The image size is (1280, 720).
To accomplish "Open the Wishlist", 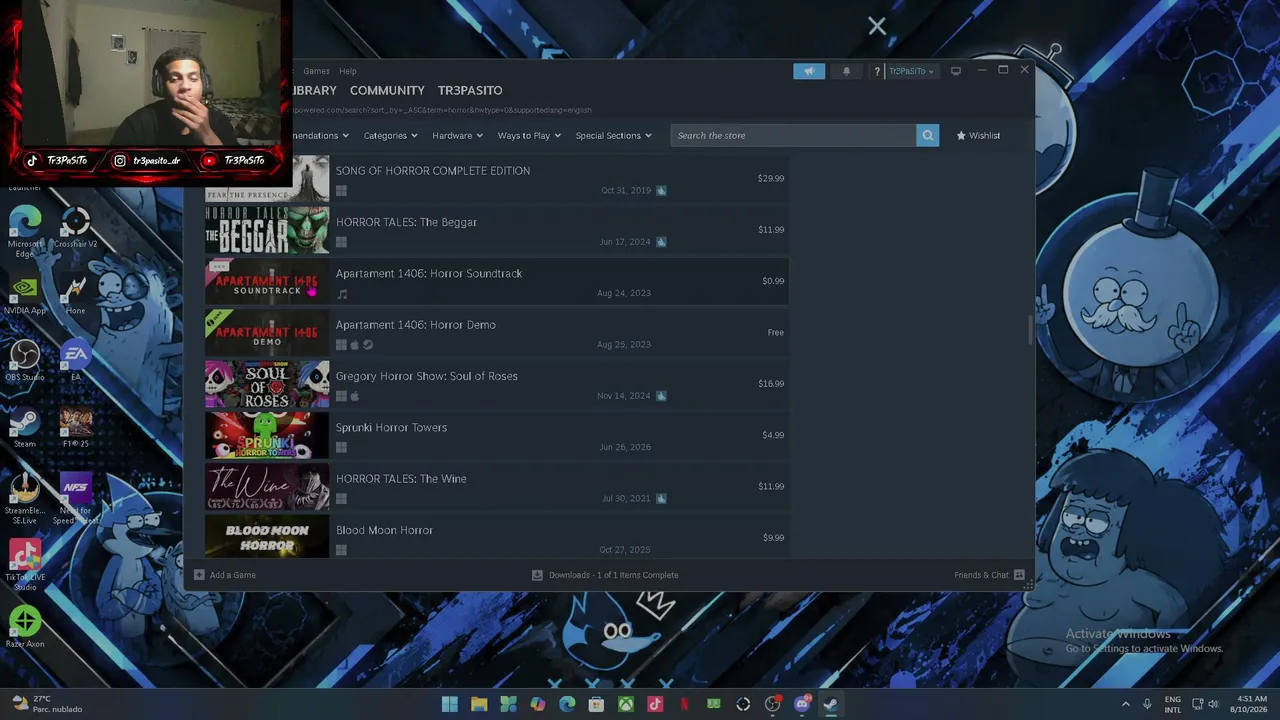I will pos(977,136).
